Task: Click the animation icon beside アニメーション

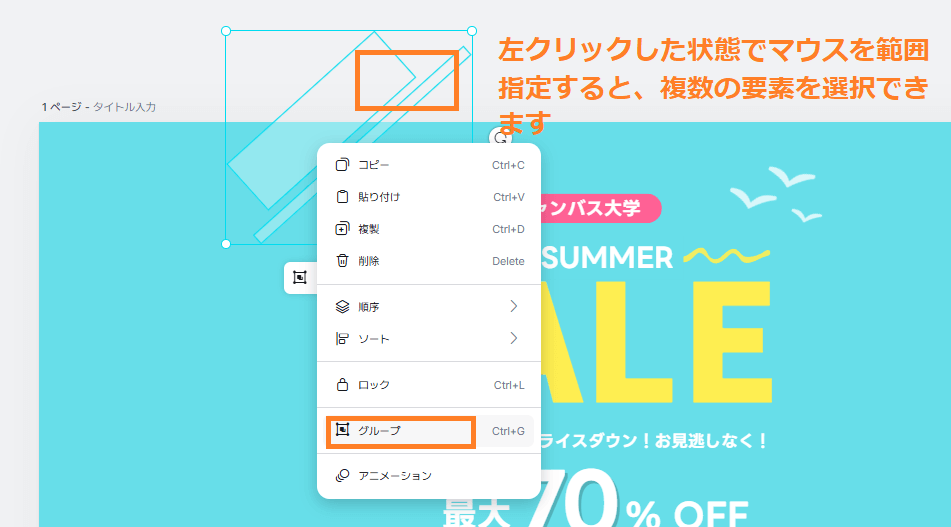Action: (342, 476)
